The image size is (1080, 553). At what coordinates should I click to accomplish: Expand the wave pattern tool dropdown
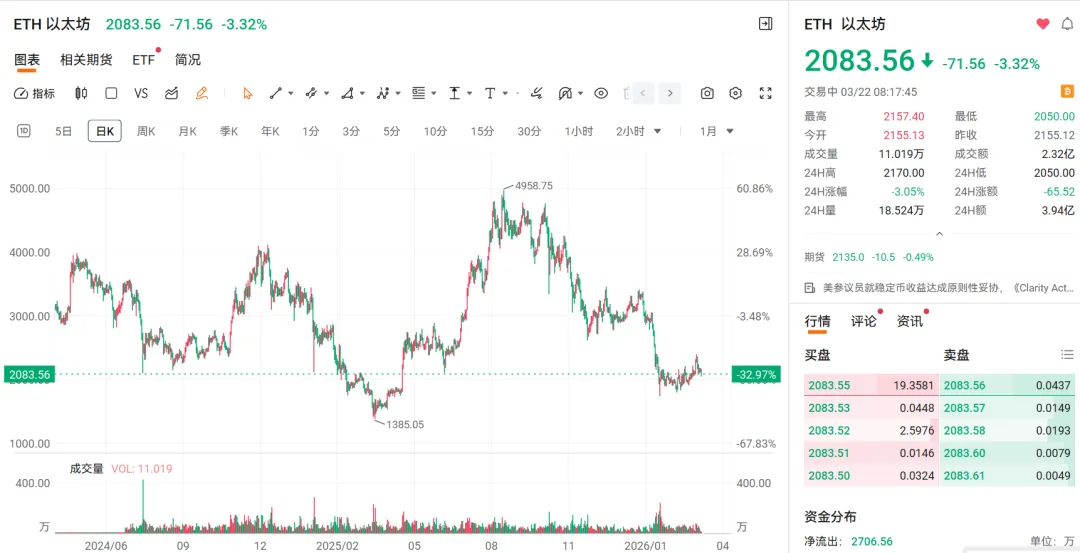398,94
